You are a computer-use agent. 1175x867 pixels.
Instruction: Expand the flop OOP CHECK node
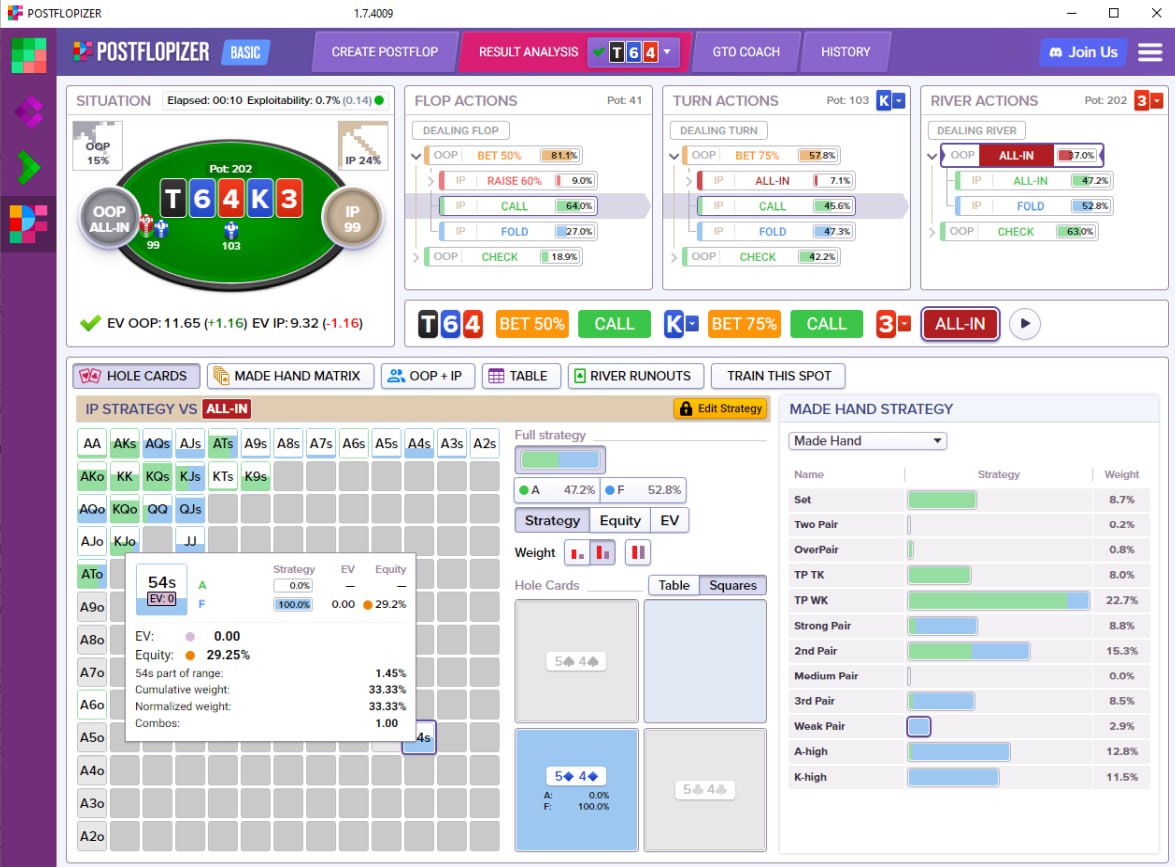coord(417,257)
